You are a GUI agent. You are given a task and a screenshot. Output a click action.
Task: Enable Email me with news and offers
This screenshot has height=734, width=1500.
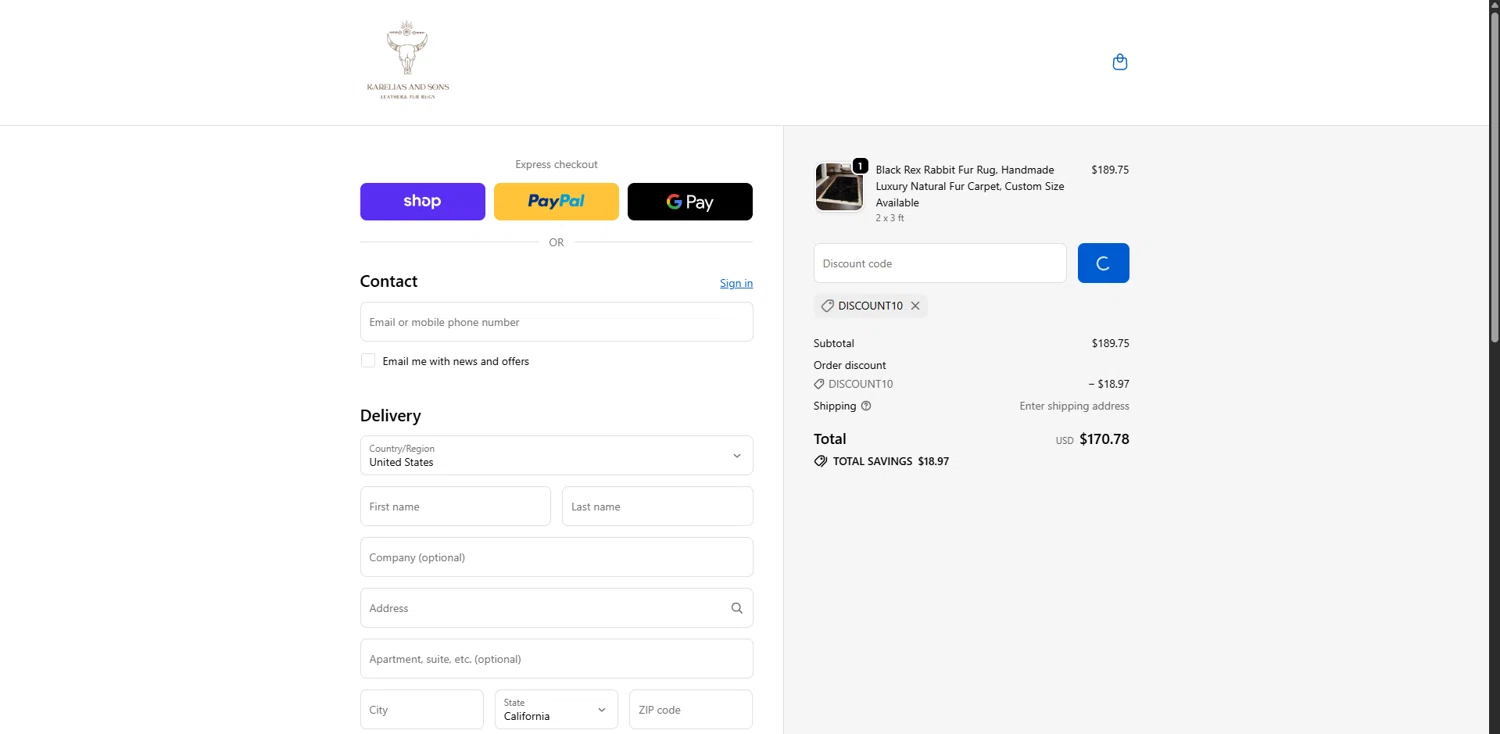point(368,361)
